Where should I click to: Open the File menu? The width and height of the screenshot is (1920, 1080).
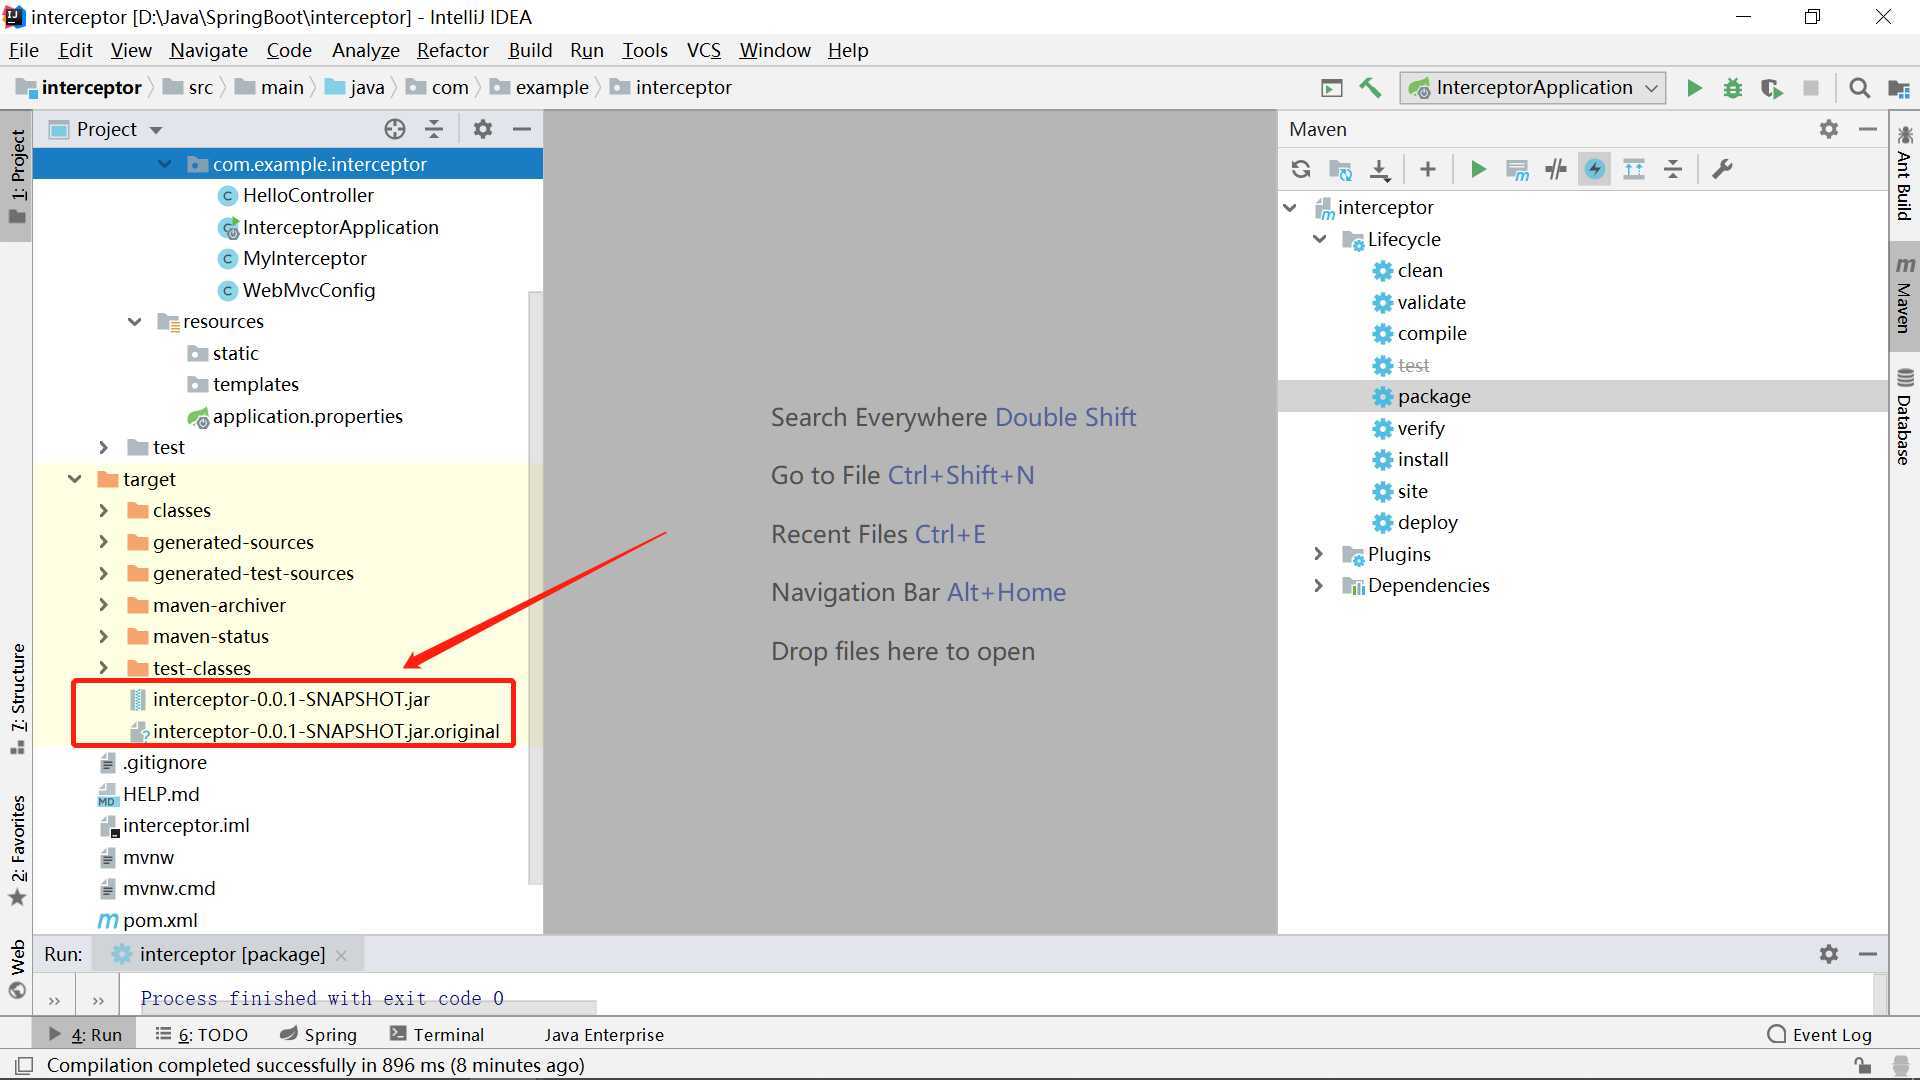coord(23,50)
